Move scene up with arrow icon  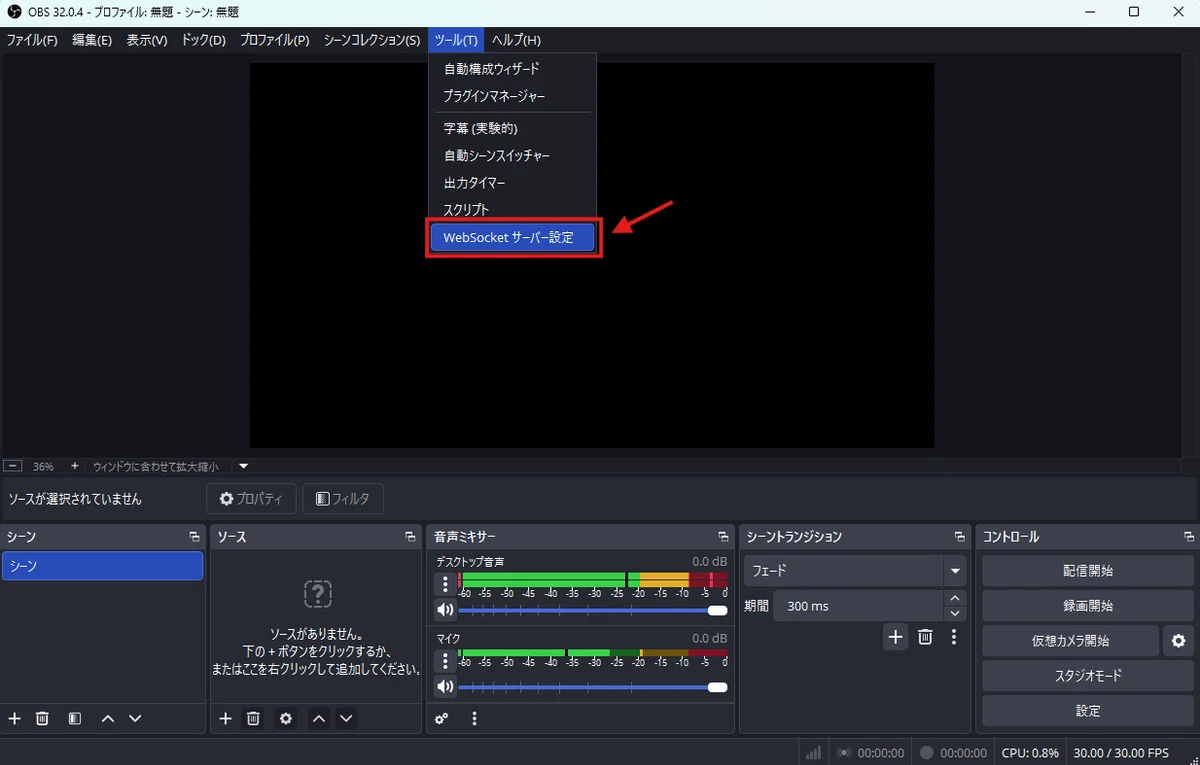[x=108, y=718]
